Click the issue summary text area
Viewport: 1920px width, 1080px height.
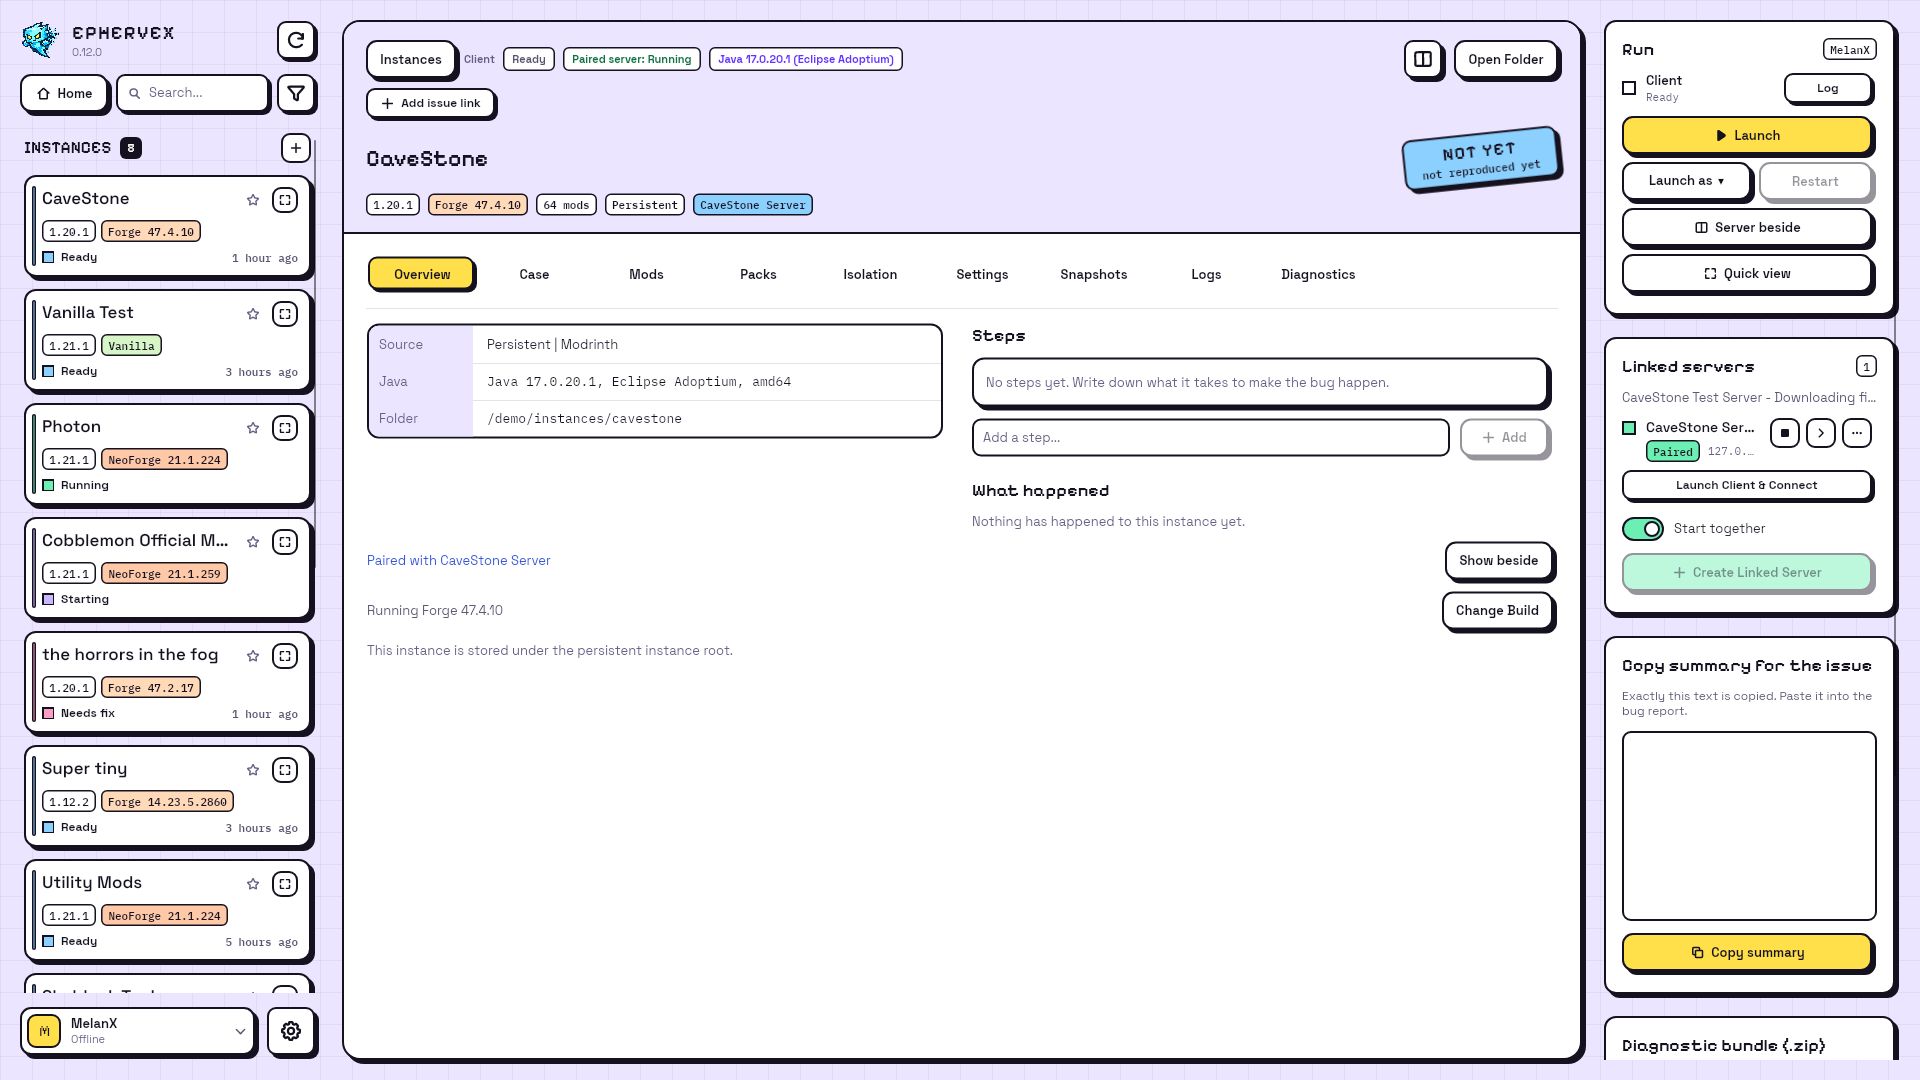(x=1749, y=826)
